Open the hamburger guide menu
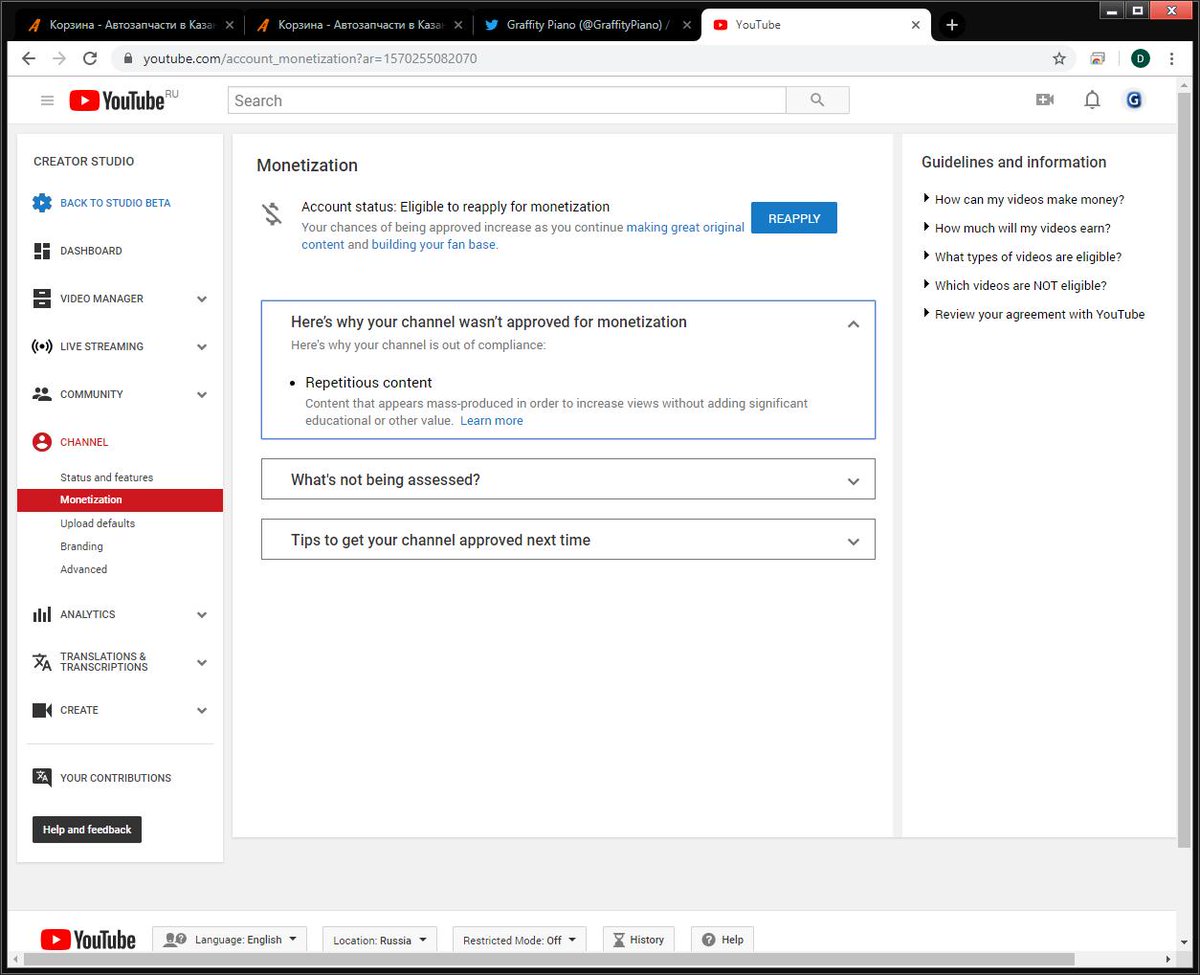 click(x=47, y=100)
